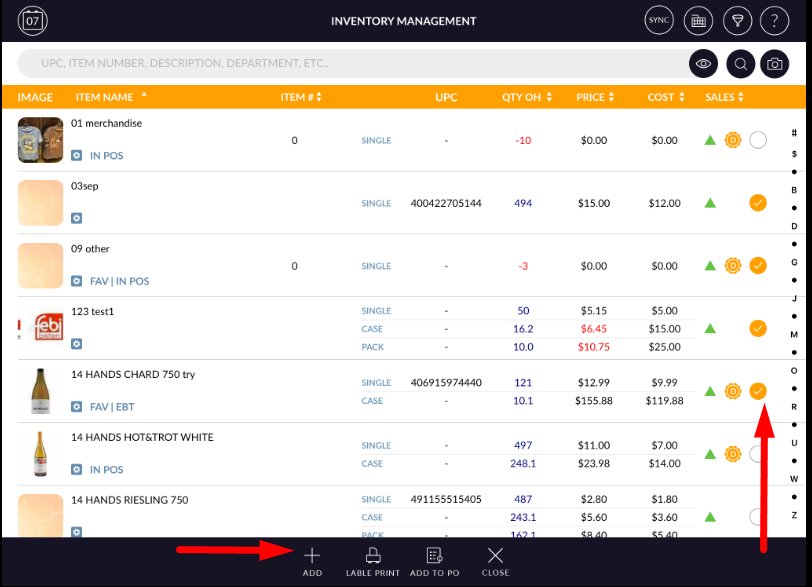Jump to letter M in alphabet index
The height and width of the screenshot is (587, 812).
[x=794, y=334]
